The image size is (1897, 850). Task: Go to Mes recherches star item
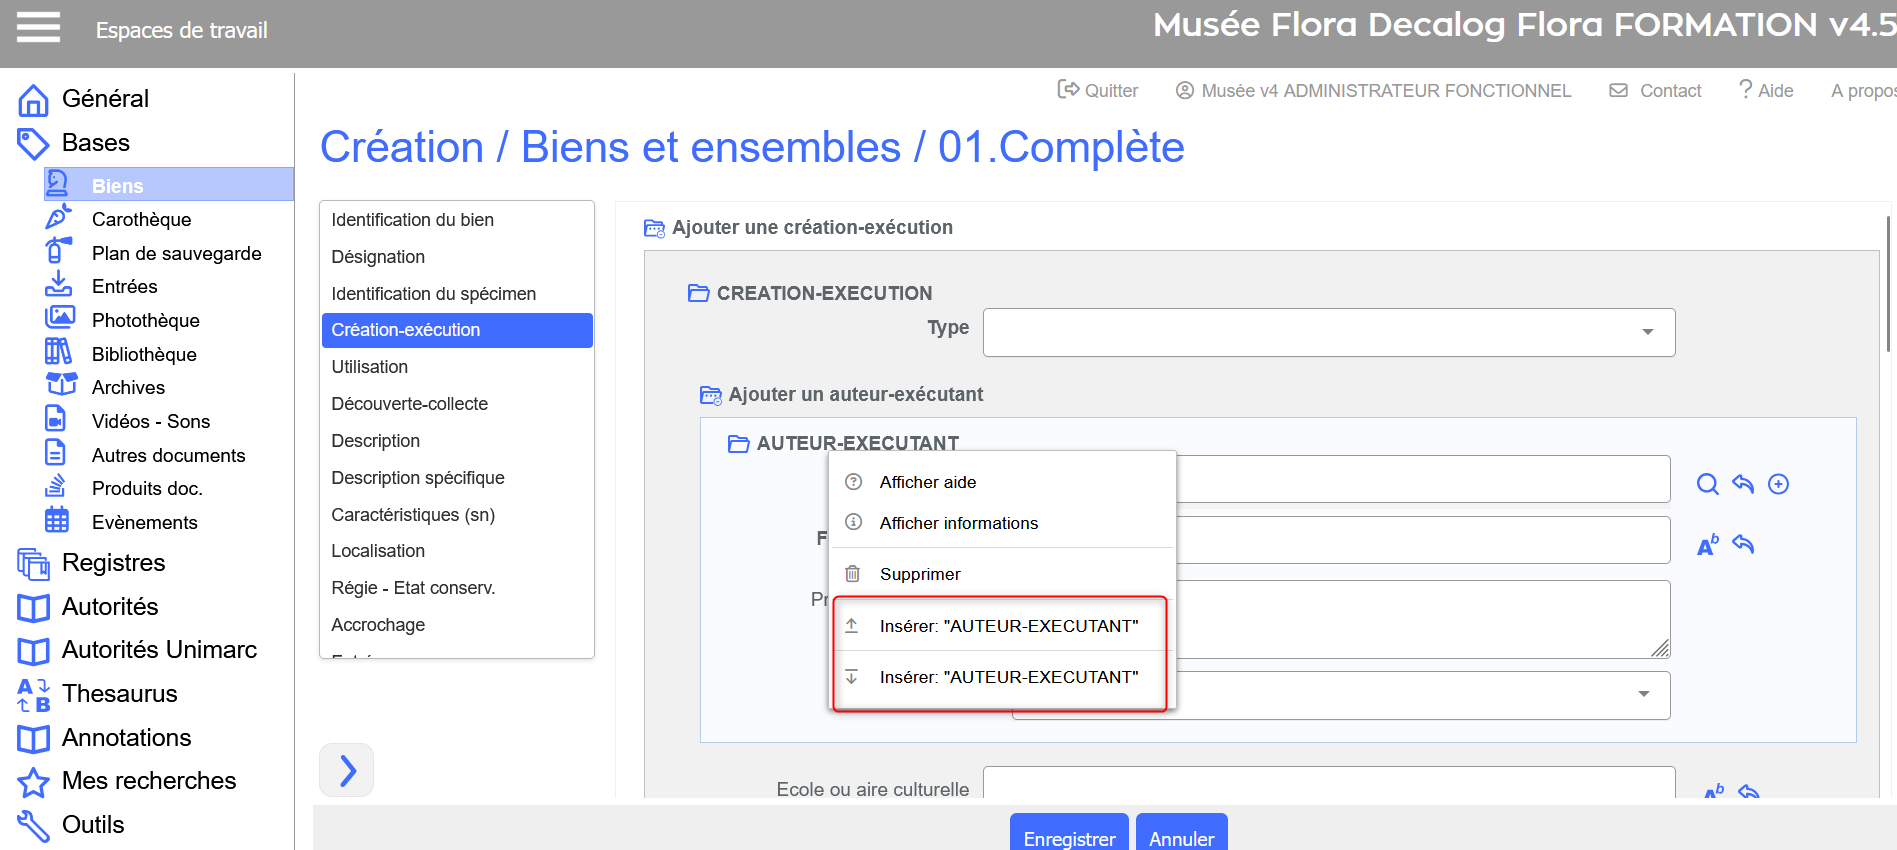(33, 781)
